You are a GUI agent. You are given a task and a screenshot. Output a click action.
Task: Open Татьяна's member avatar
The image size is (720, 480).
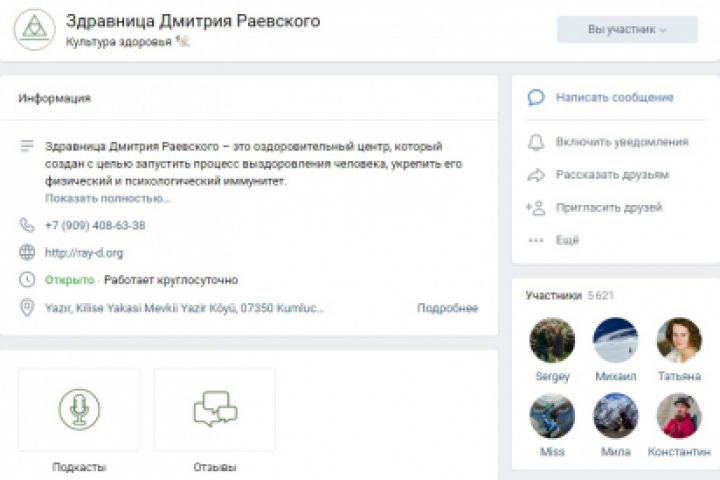point(679,340)
